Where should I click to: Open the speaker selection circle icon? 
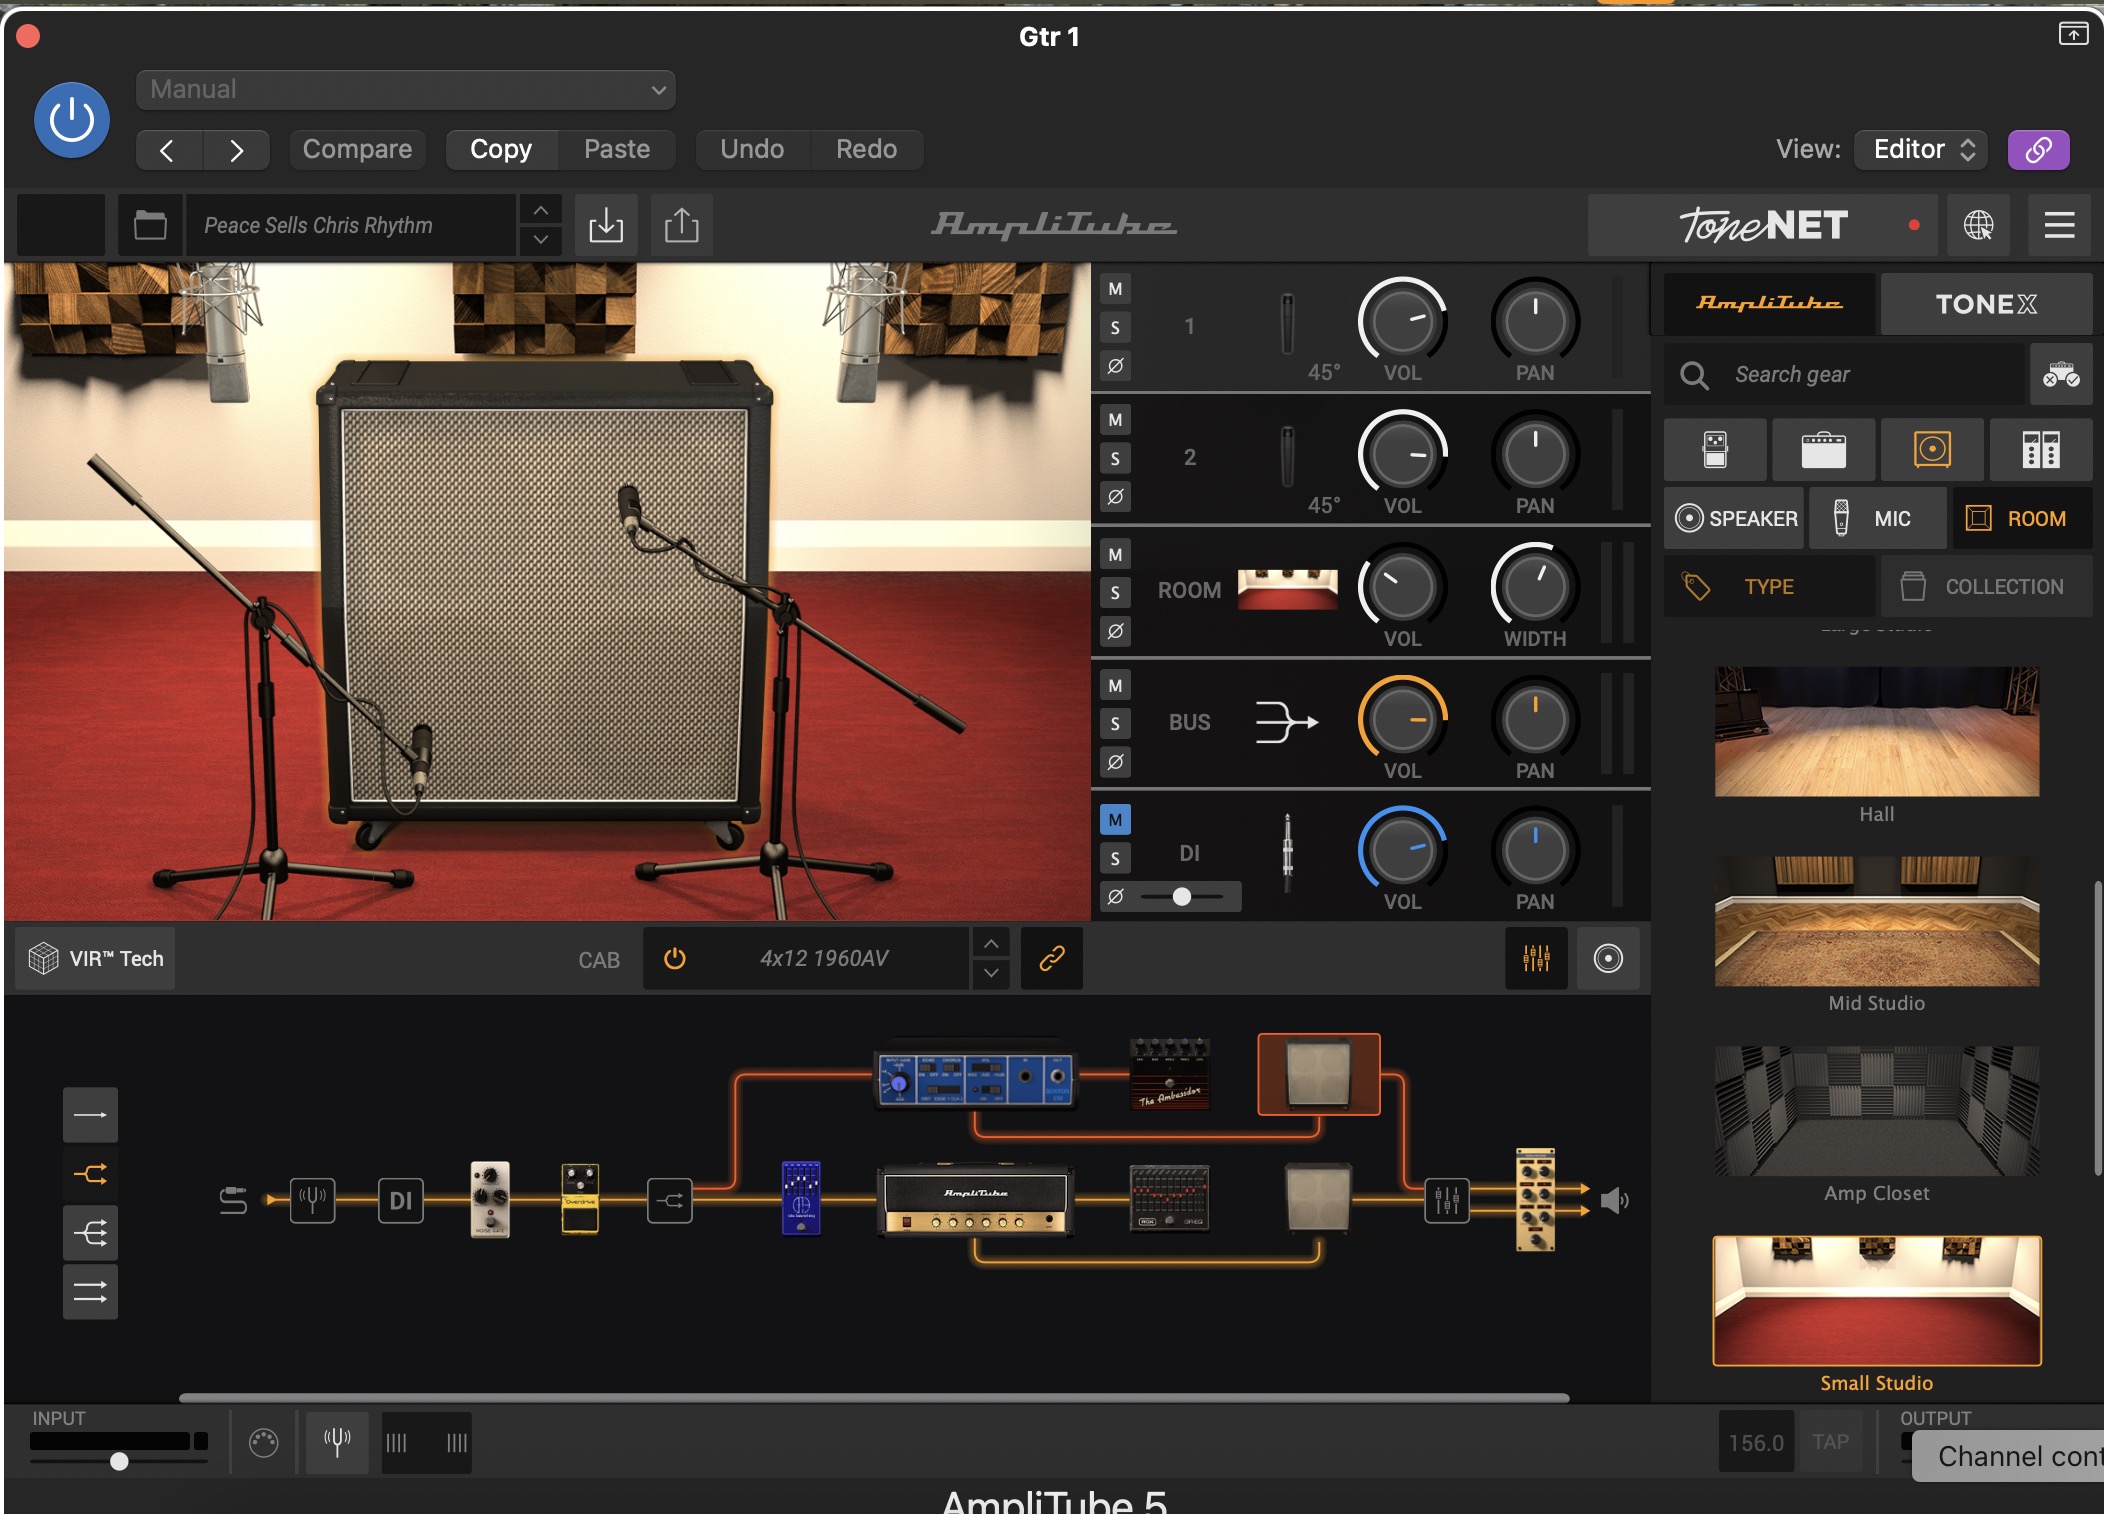coord(1608,958)
